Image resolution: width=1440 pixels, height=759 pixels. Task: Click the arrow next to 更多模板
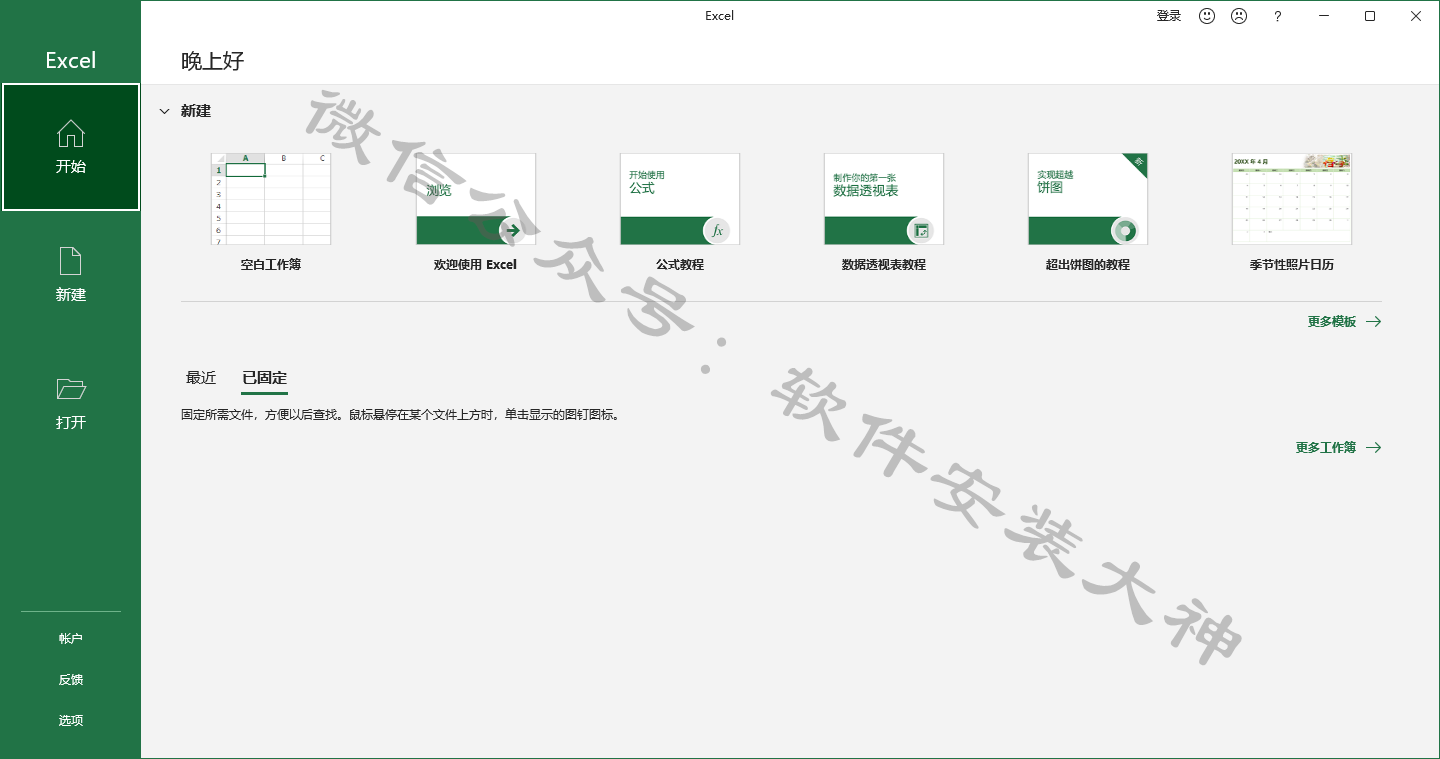pos(1373,322)
